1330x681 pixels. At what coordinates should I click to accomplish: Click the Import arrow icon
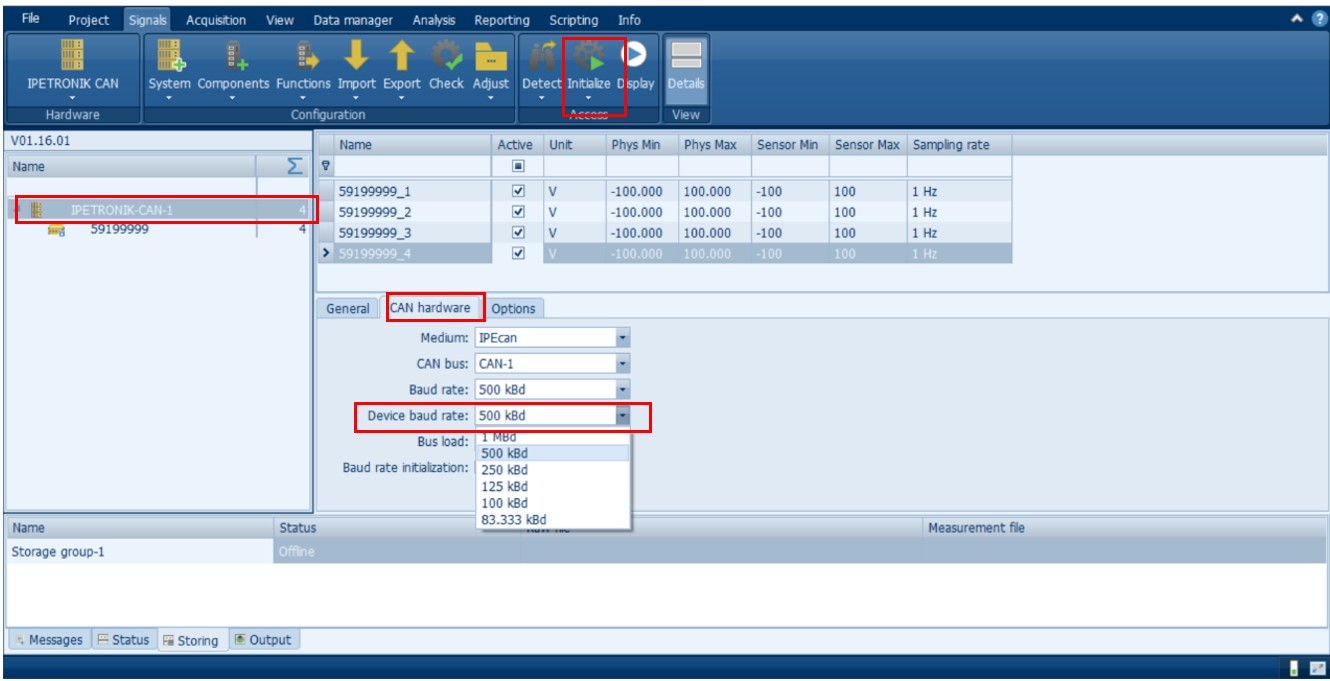[x=356, y=57]
